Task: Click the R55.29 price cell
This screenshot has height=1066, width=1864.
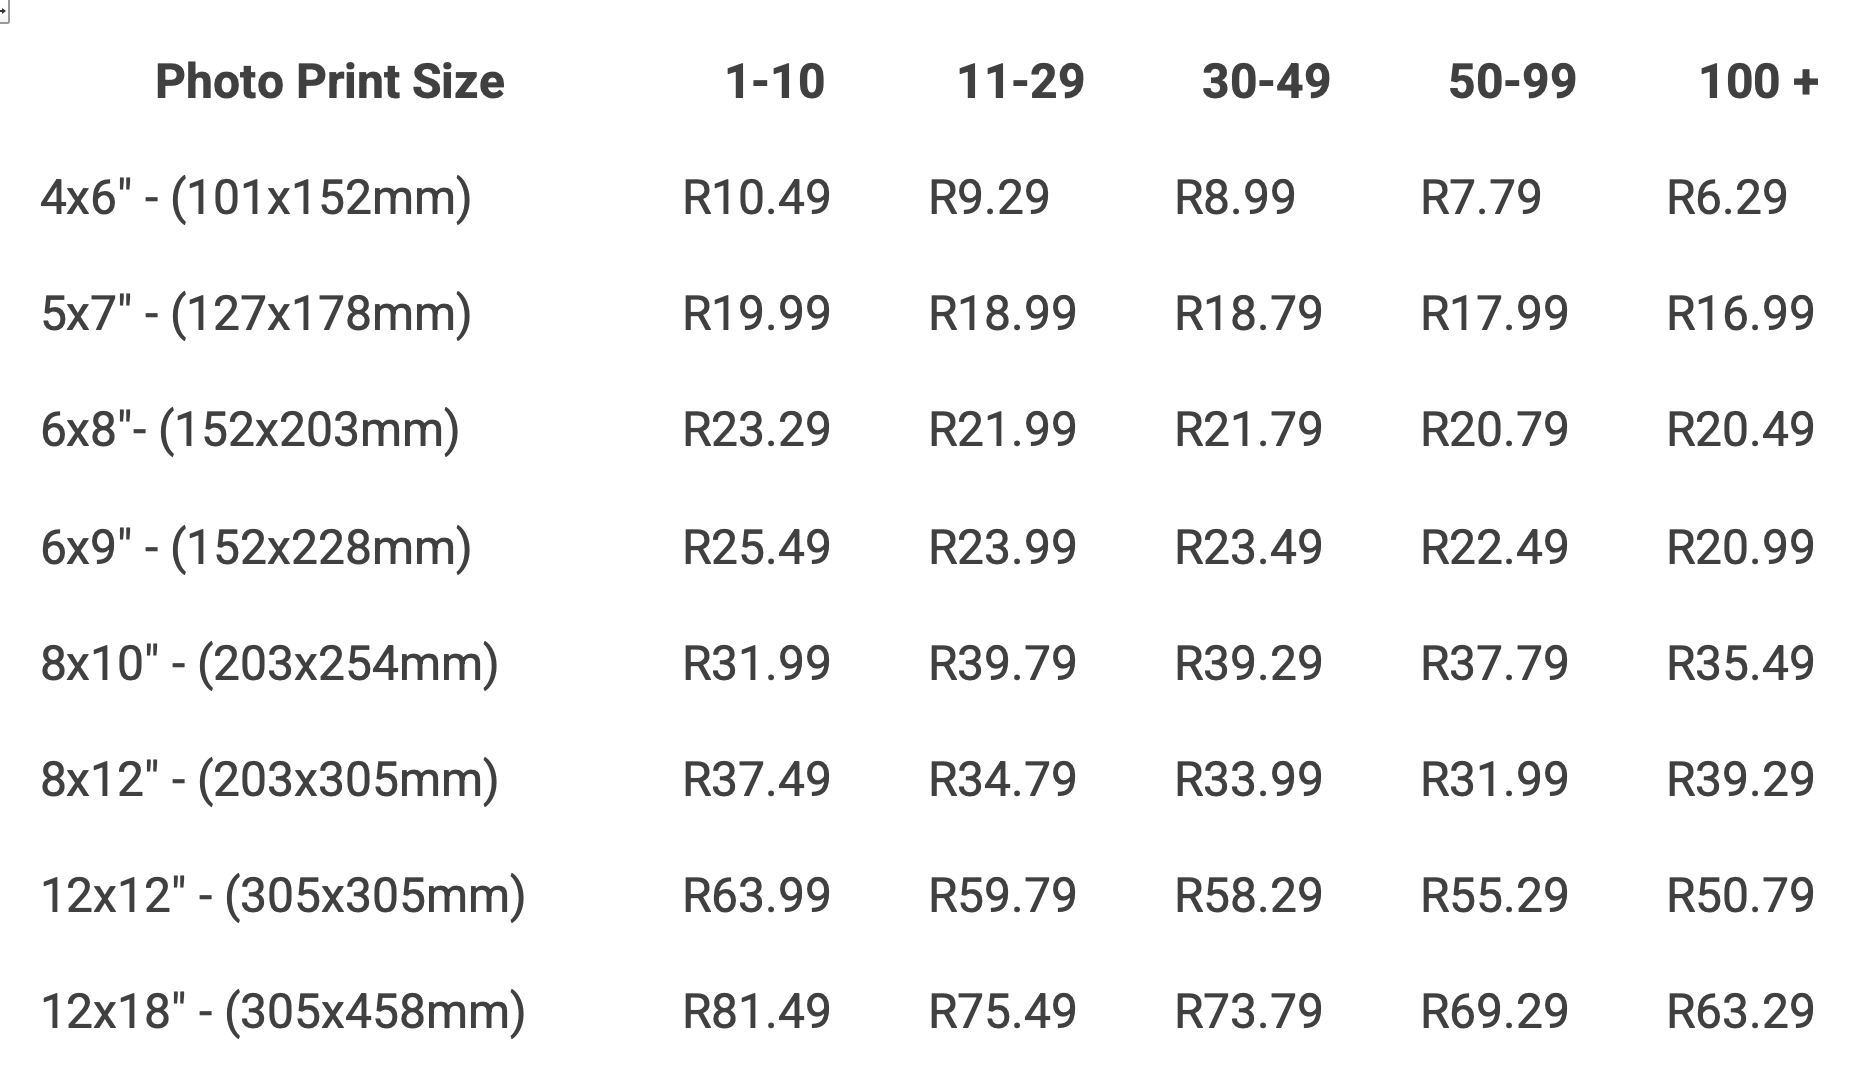Action: (x=1494, y=895)
